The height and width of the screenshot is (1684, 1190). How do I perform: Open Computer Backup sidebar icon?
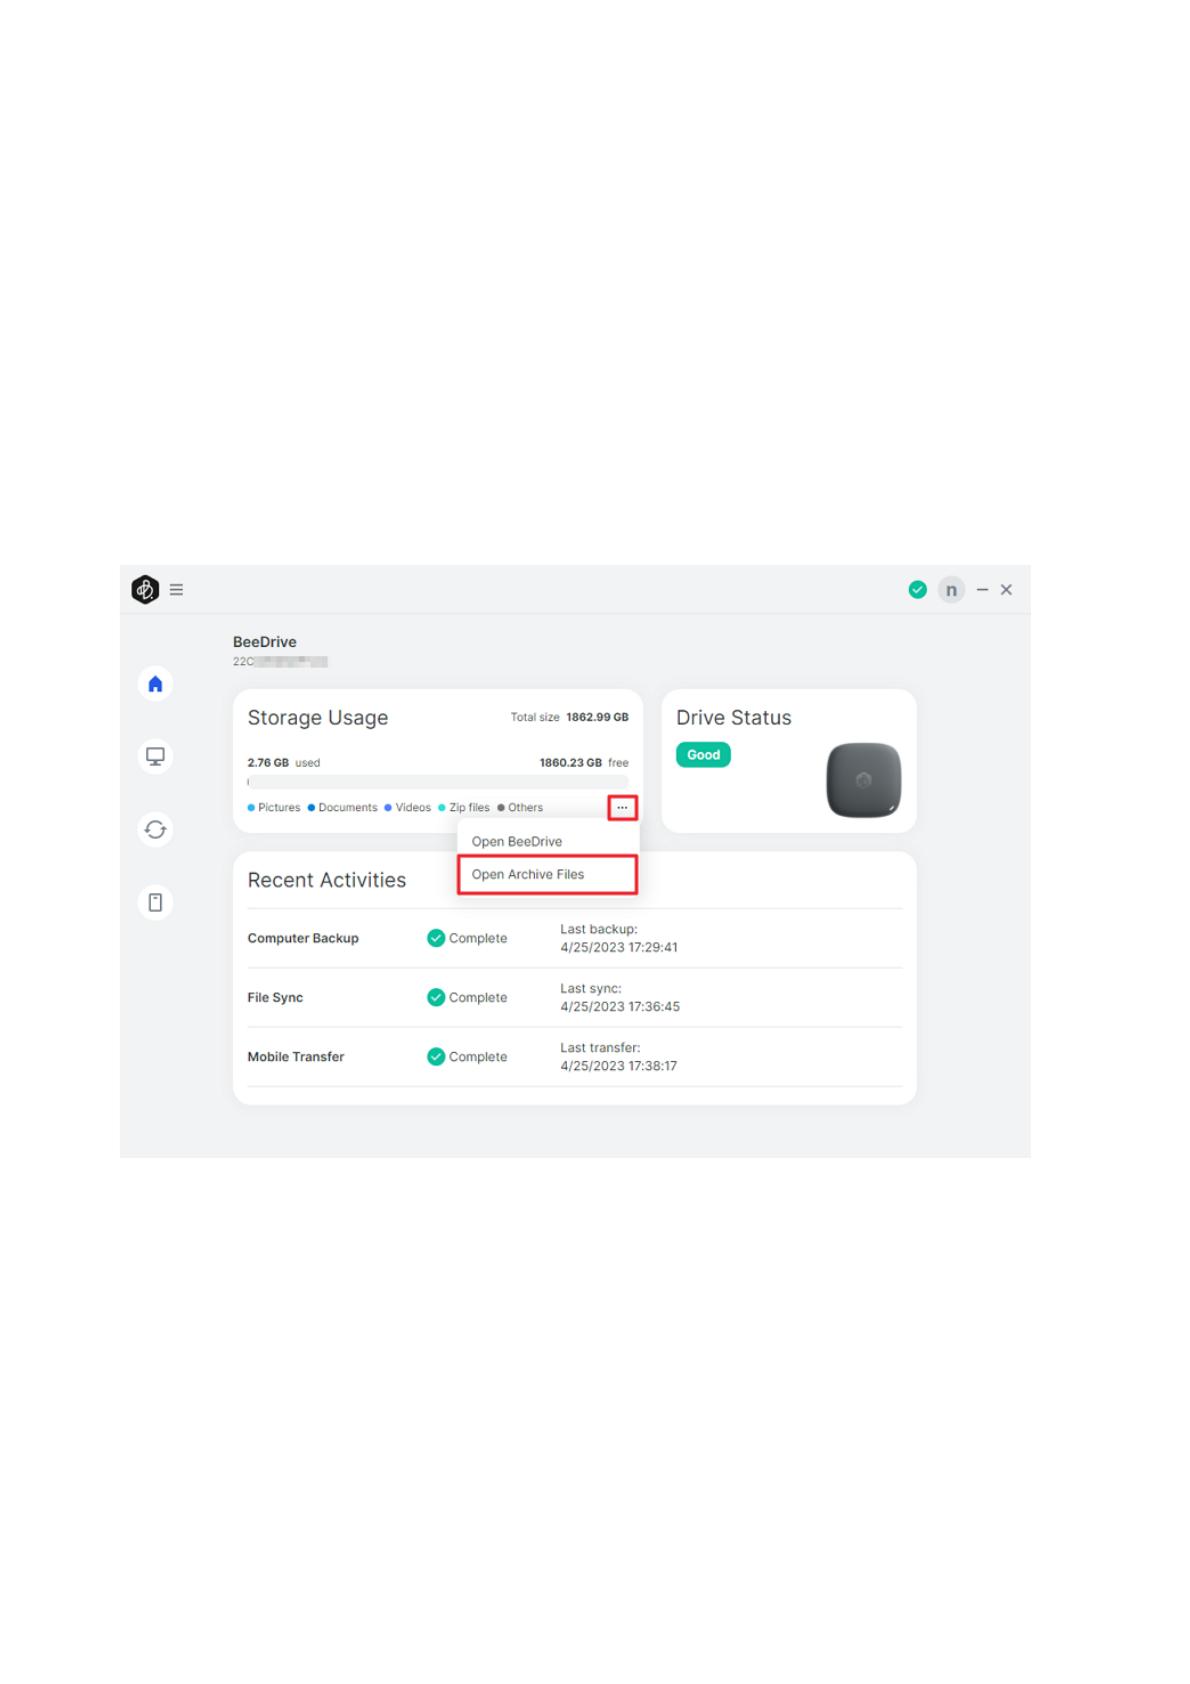click(155, 756)
